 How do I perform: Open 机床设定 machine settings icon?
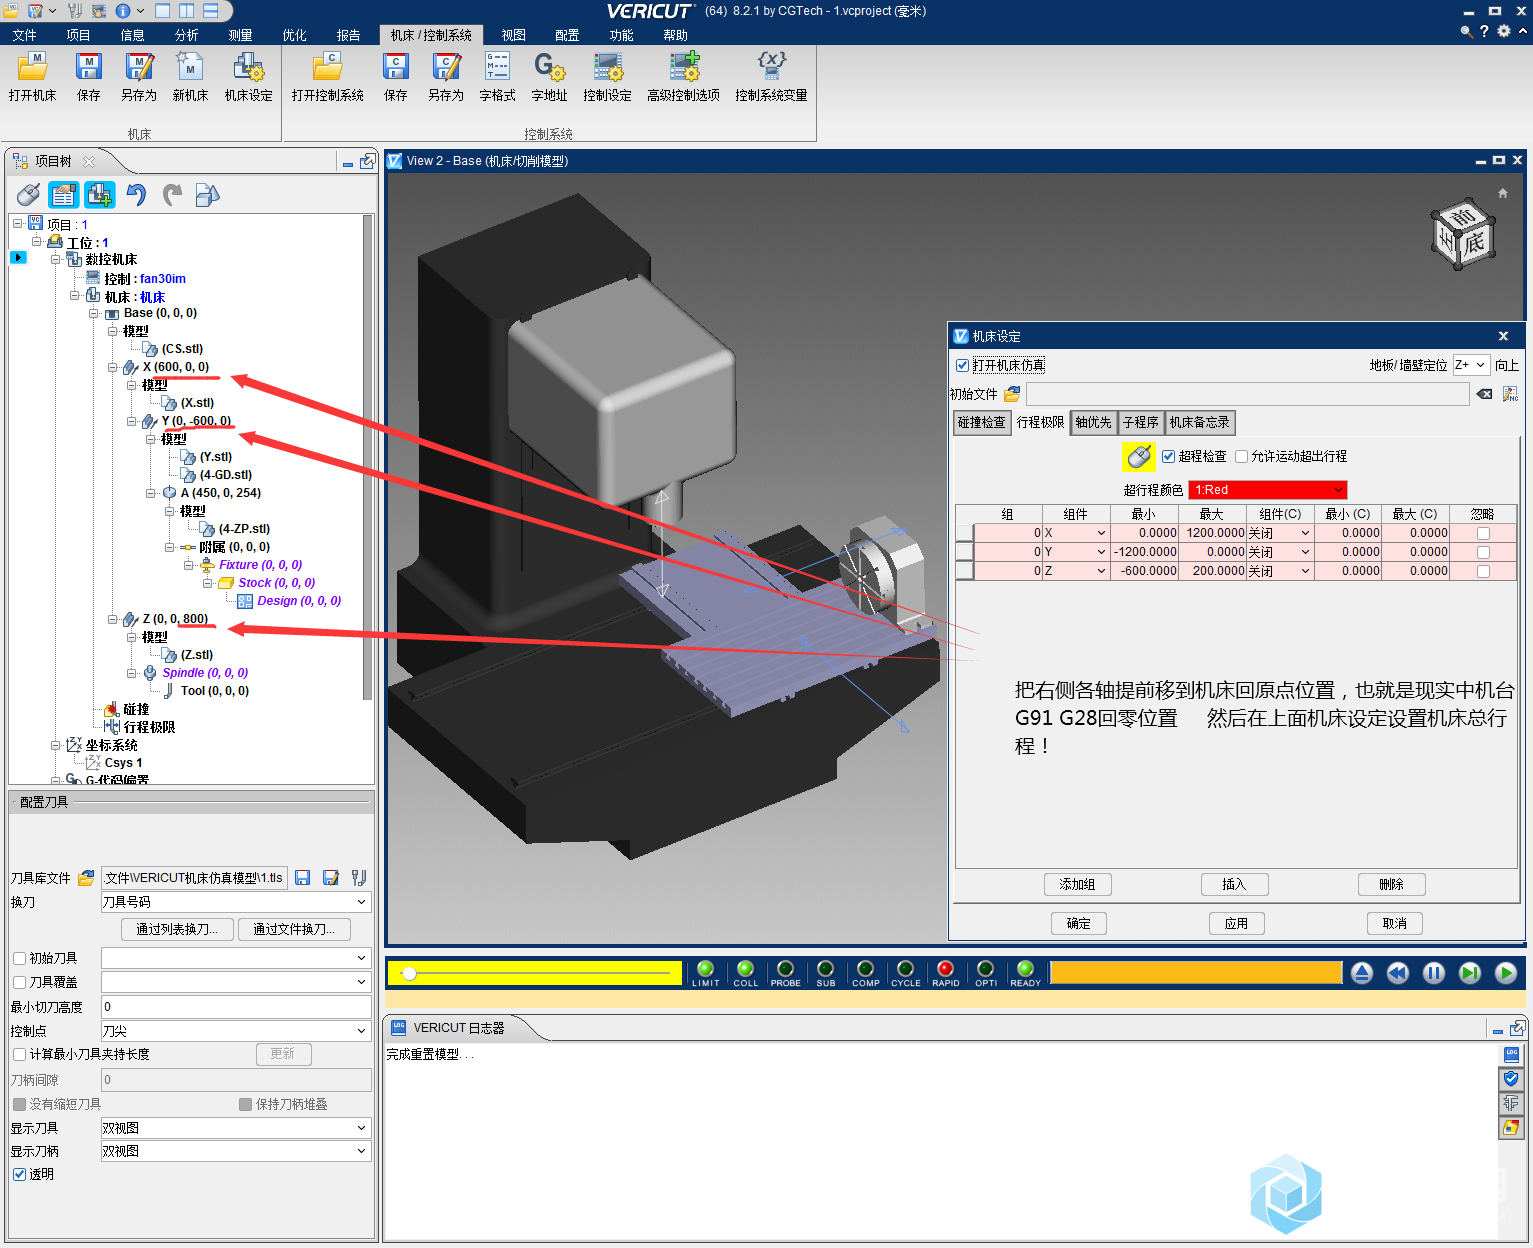click(x=248, y=77)
